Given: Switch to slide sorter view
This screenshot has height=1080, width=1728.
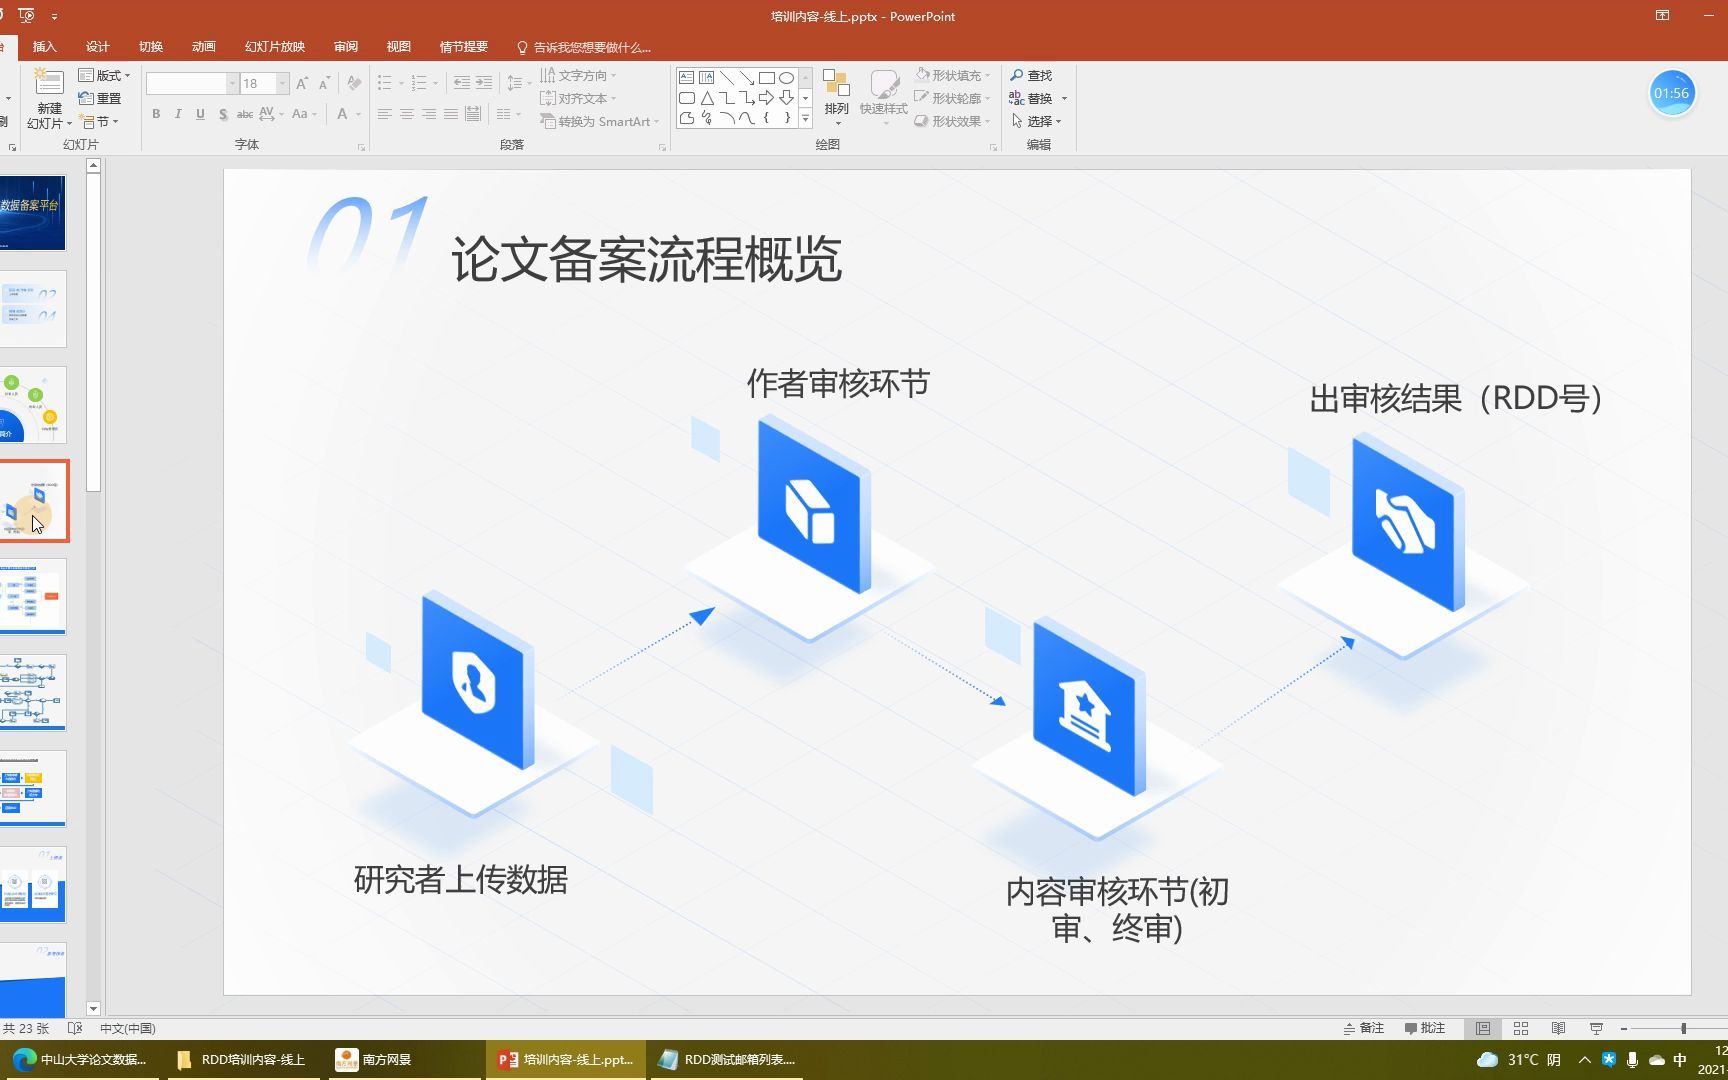Looking at the screenshot, I should point(1521,1028).
